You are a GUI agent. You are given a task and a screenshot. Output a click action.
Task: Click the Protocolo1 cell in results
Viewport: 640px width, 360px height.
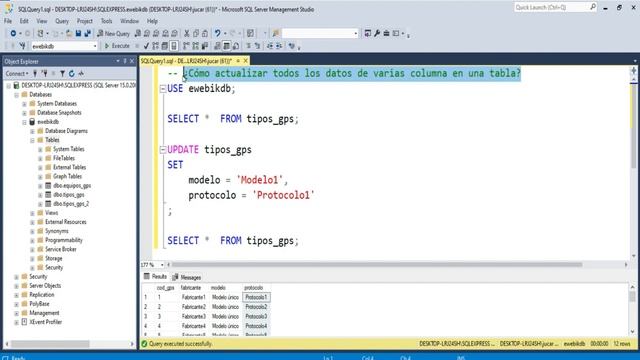[256, 297]
